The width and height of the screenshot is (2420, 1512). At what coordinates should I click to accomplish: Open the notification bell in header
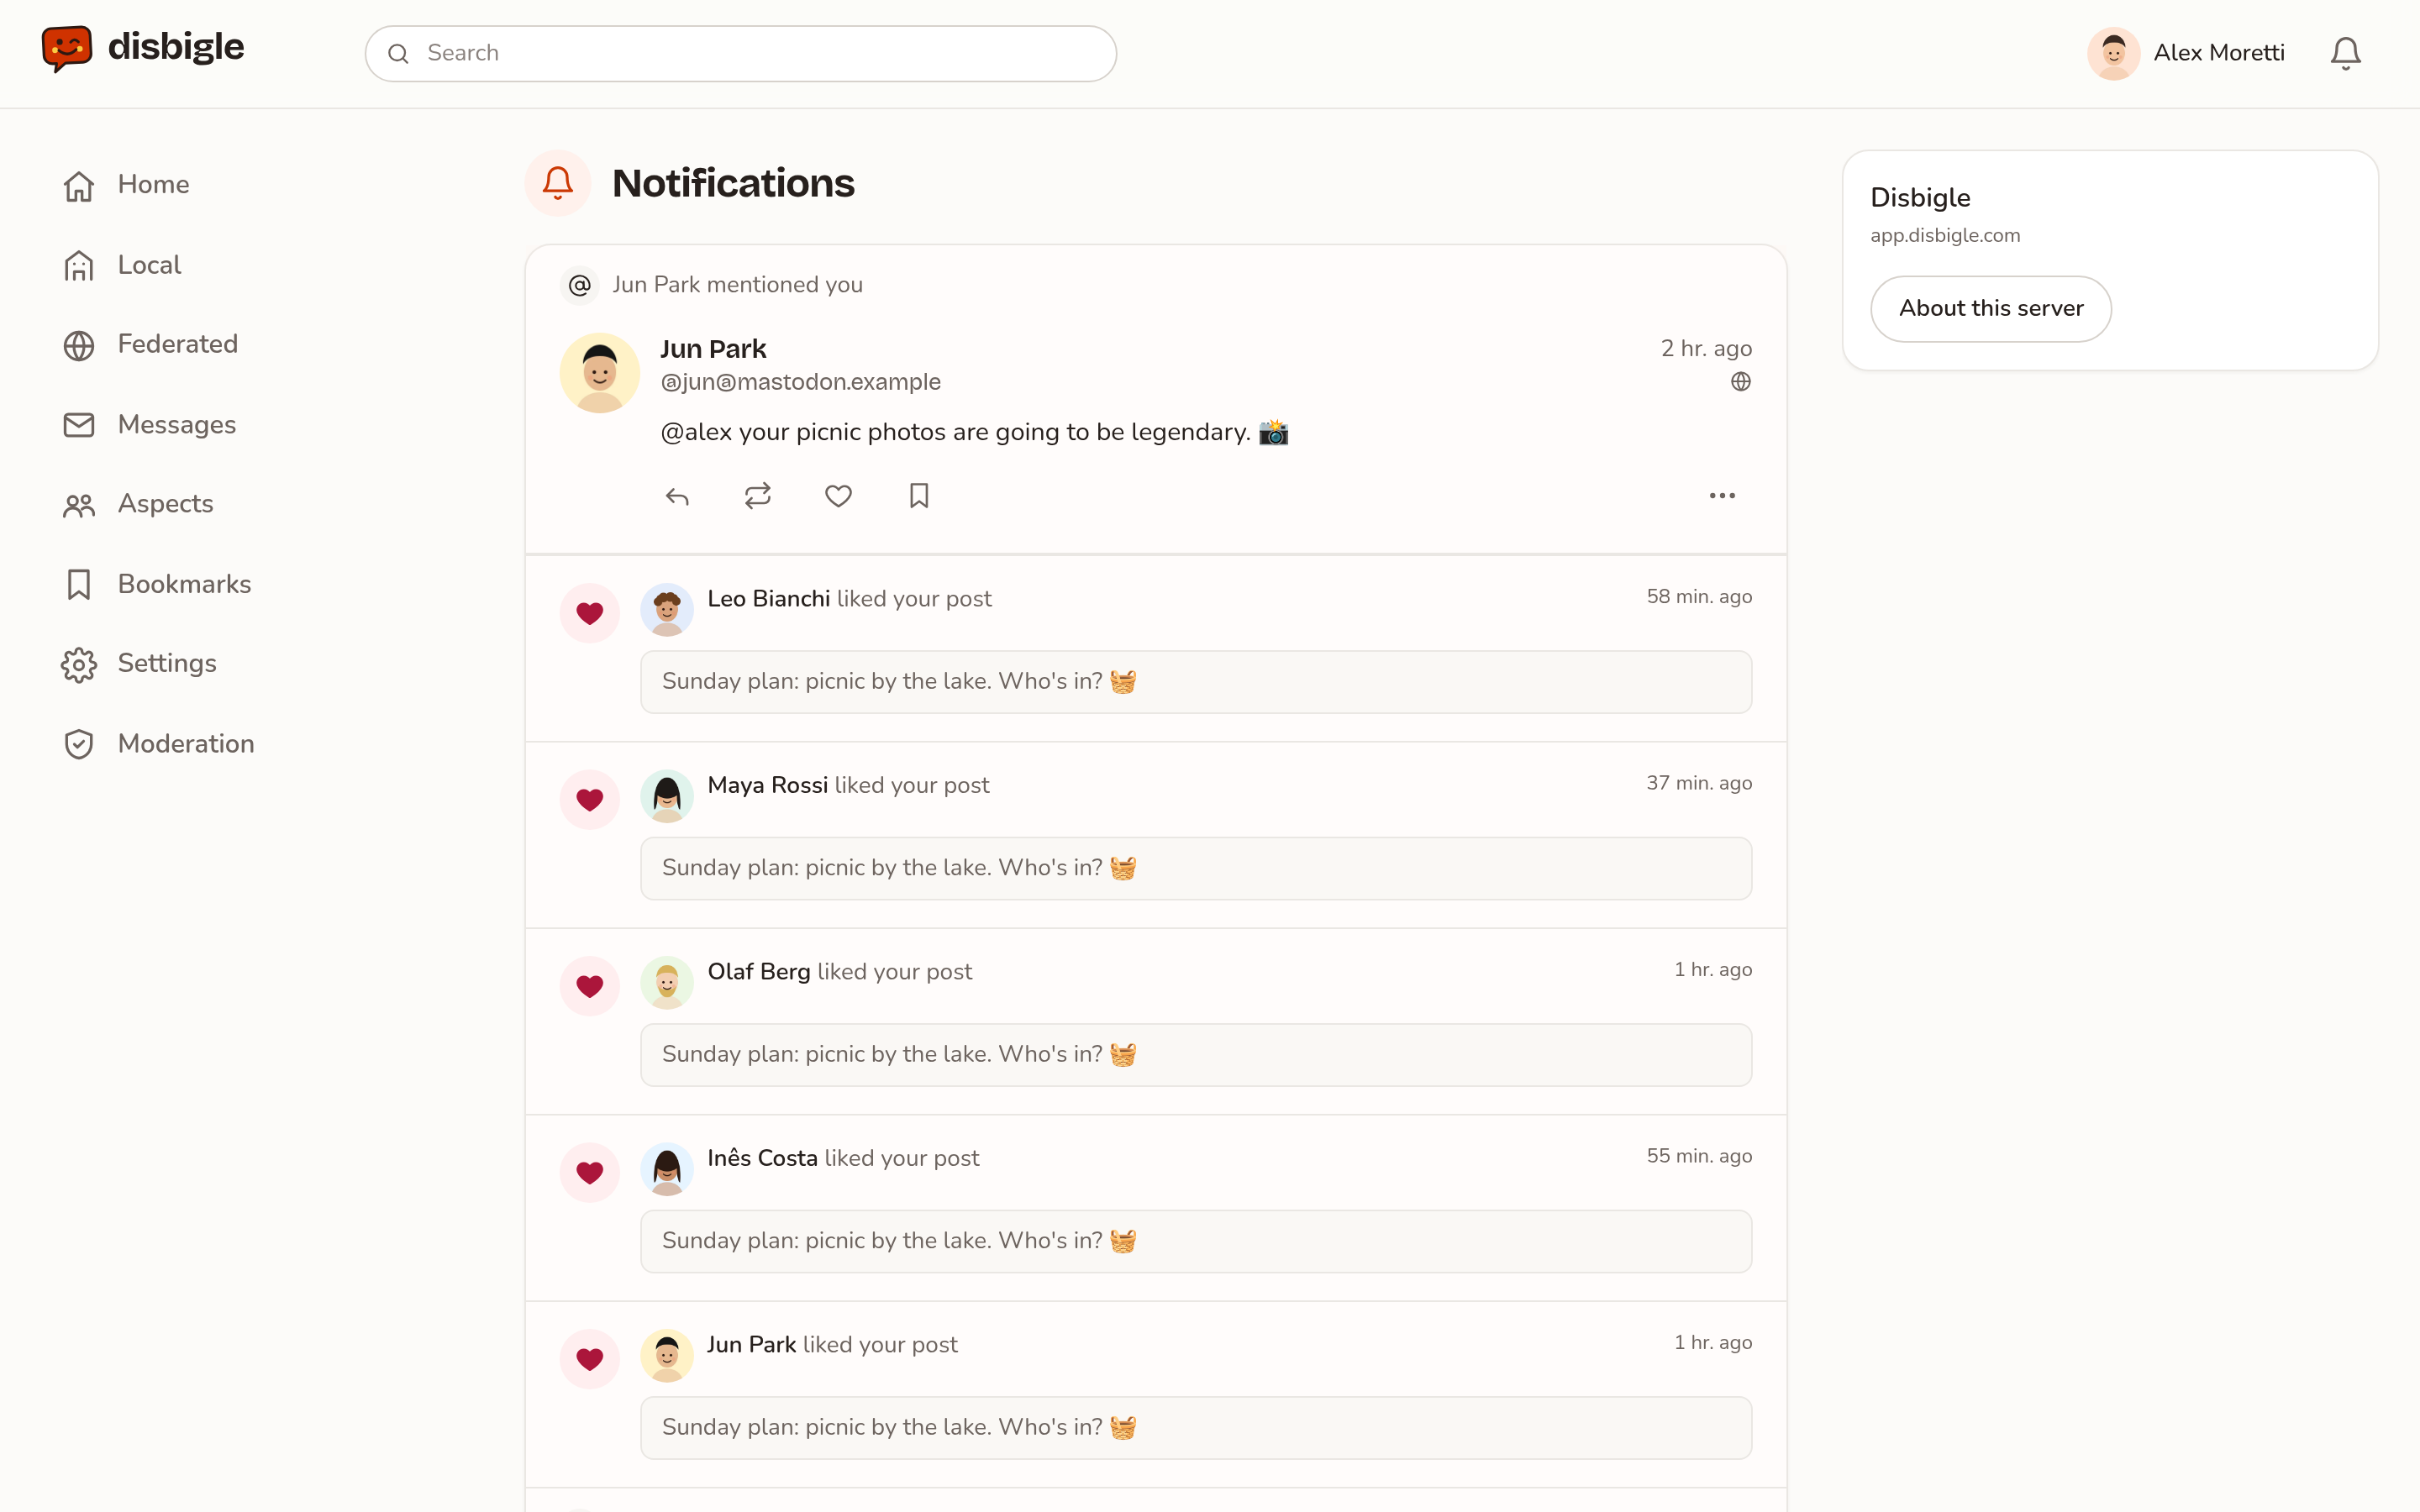tap(2345, 53)
